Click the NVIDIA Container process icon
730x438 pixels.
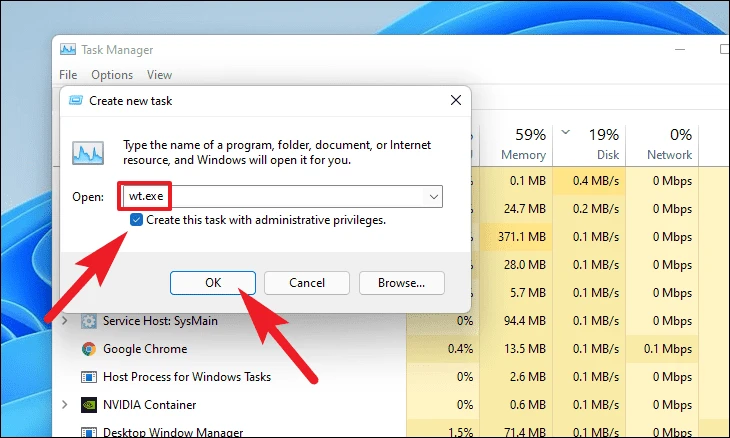point(89,405)
